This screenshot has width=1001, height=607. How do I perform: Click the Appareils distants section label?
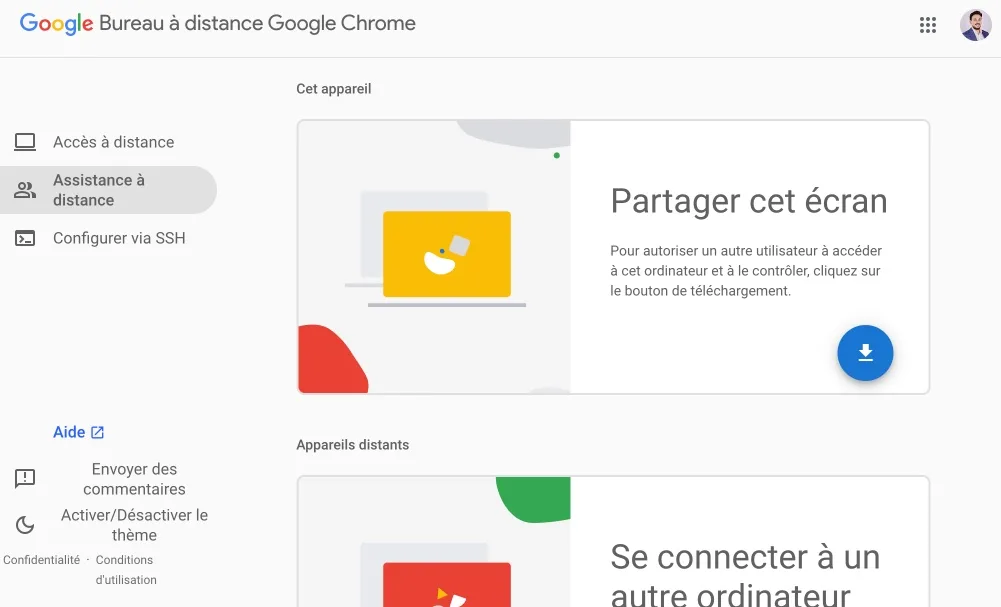[x=352, y=445]
